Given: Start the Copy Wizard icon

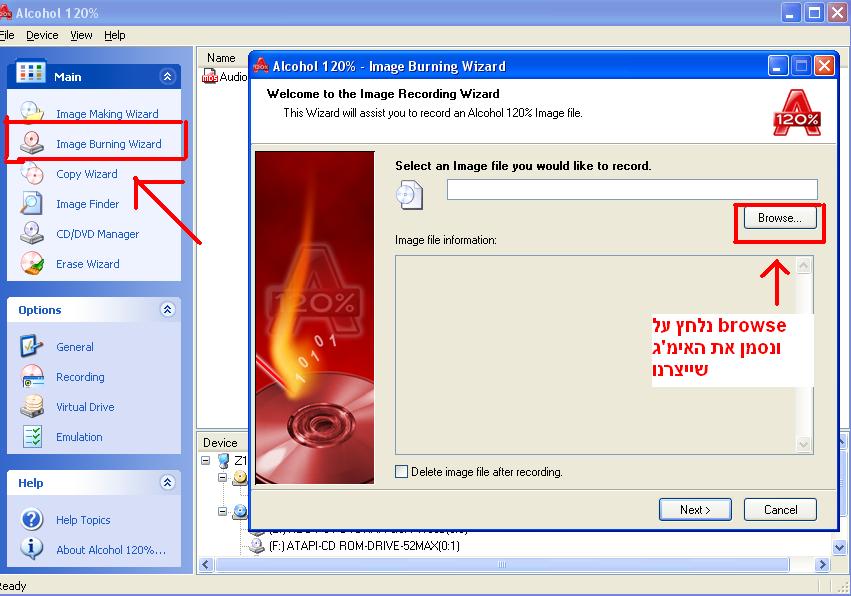Looking at the screenshot, I should pos(32,173).
